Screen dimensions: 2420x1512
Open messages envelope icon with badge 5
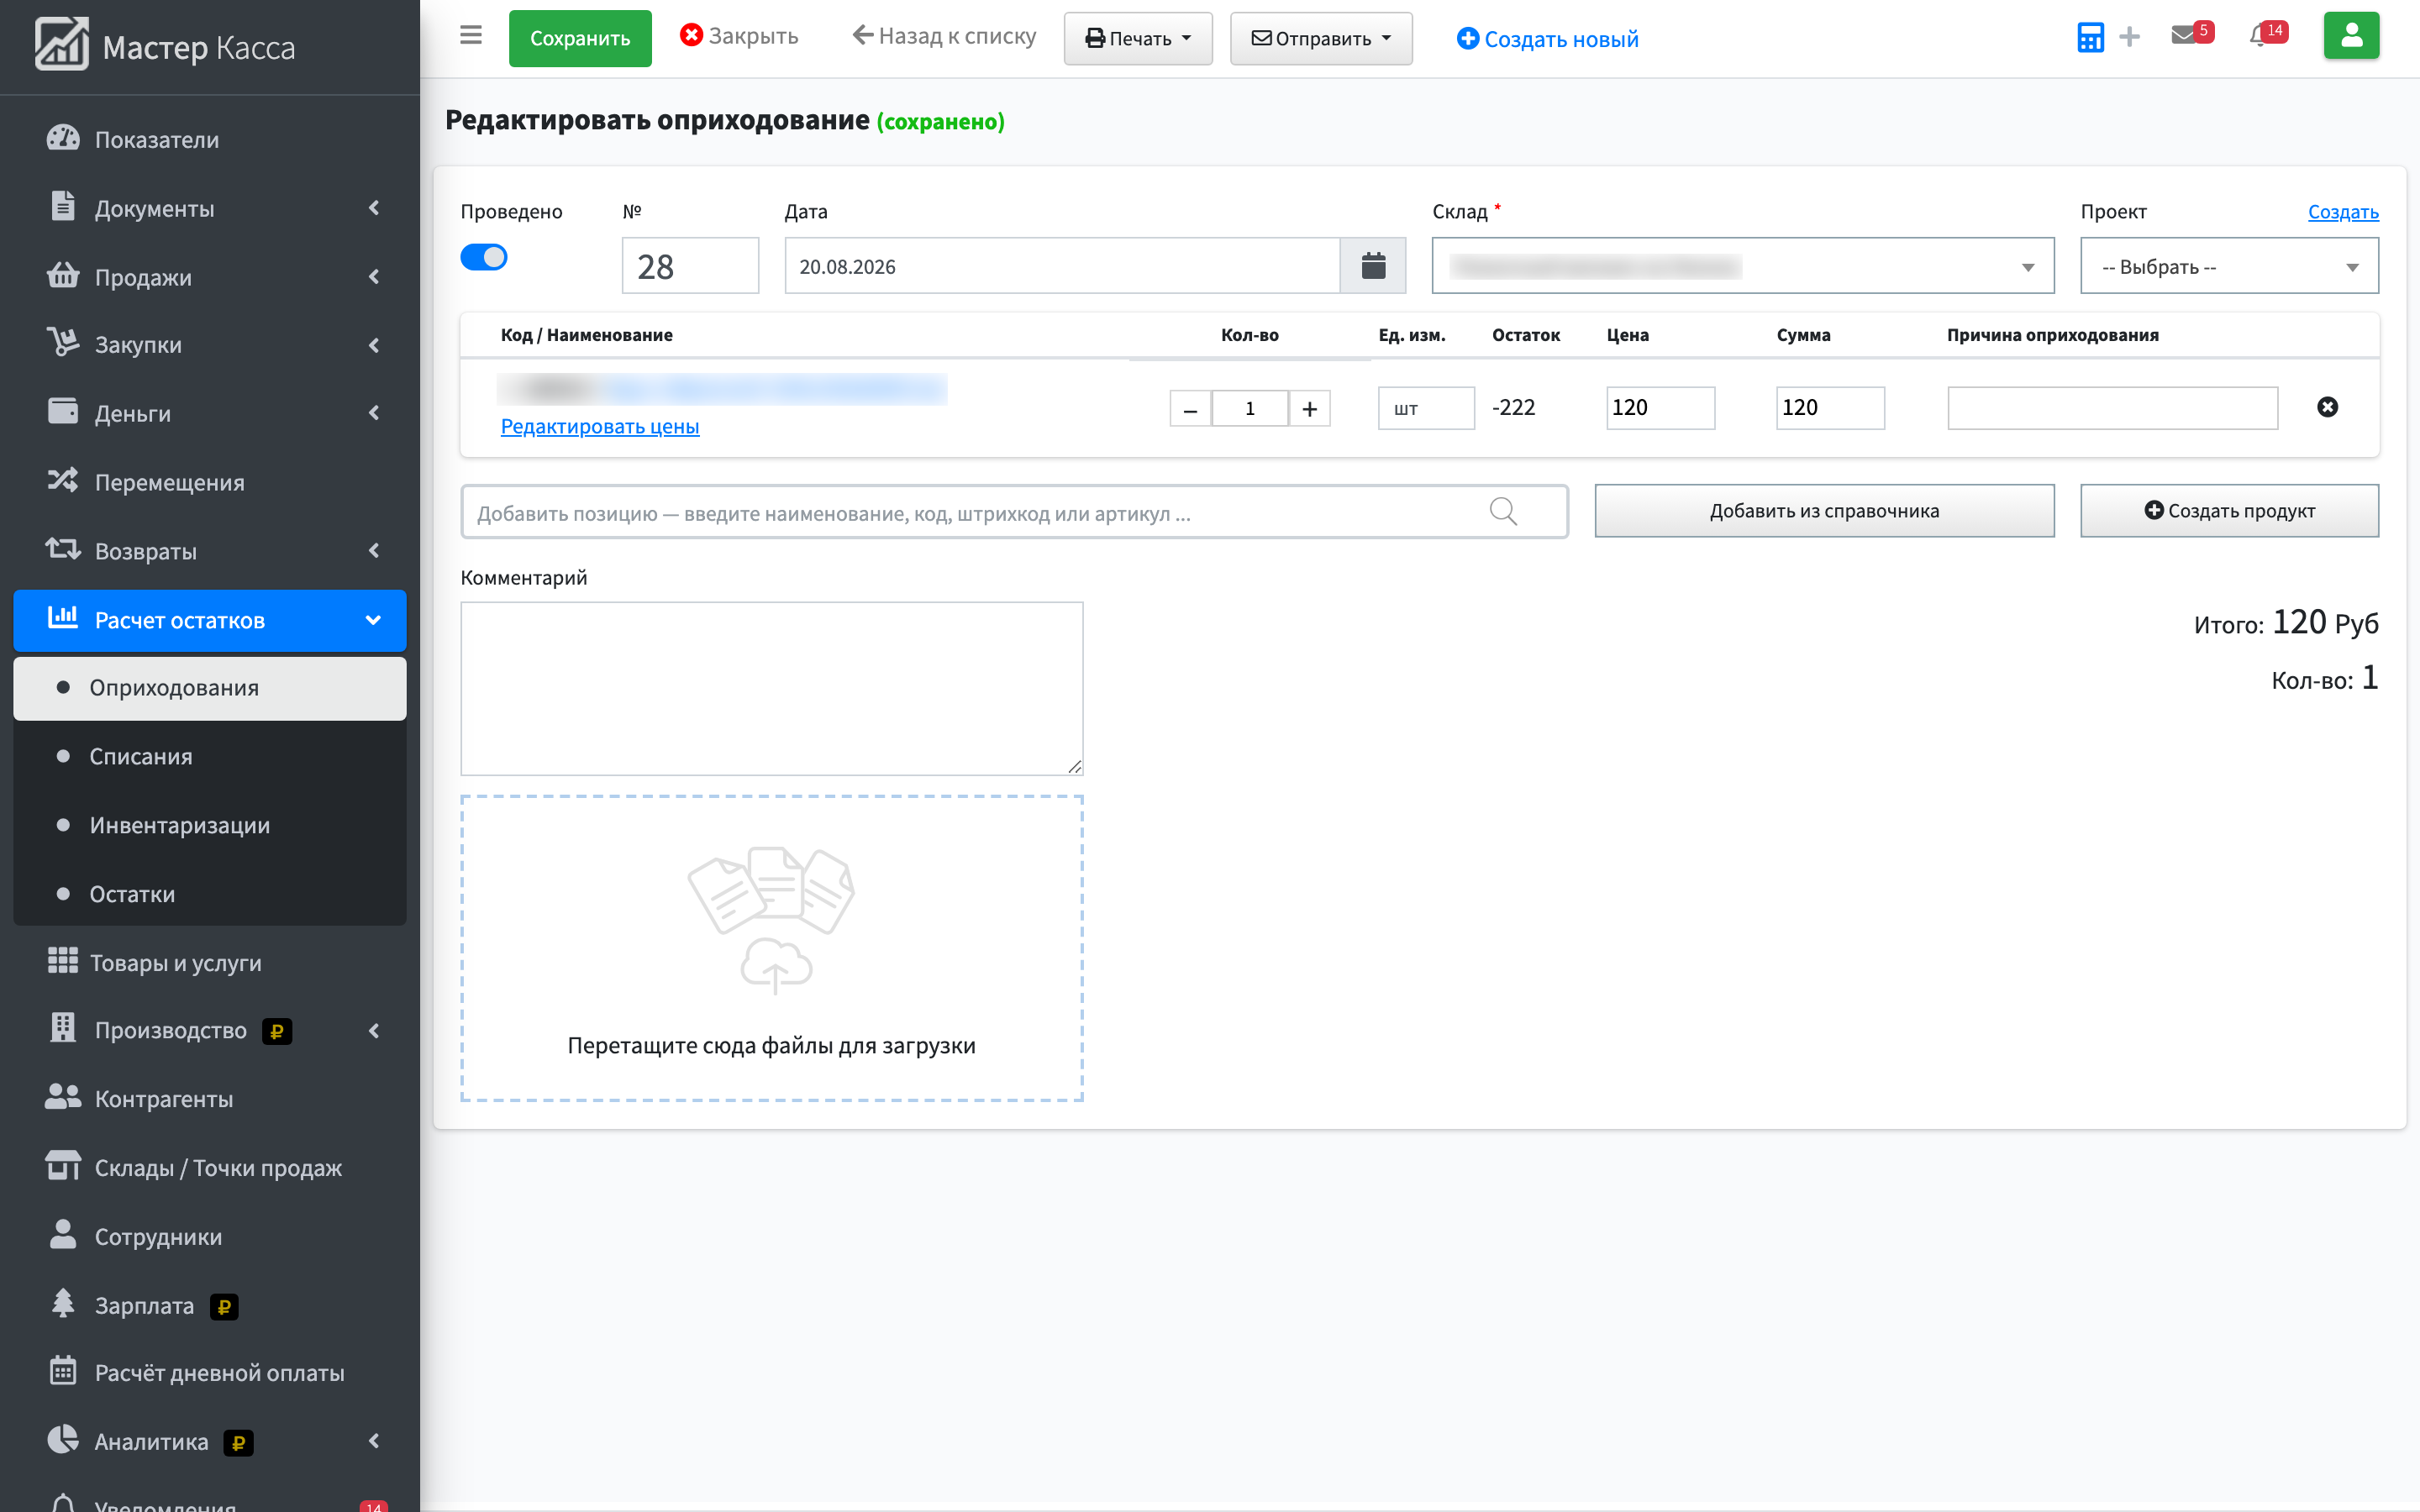pos(2191,34)
